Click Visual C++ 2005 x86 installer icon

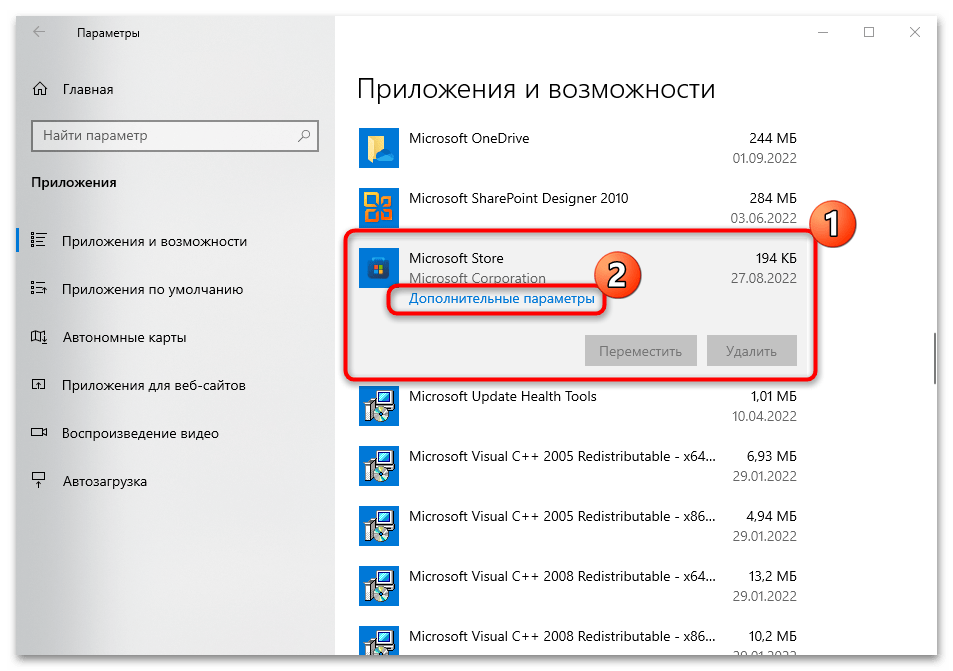point(379,526)
